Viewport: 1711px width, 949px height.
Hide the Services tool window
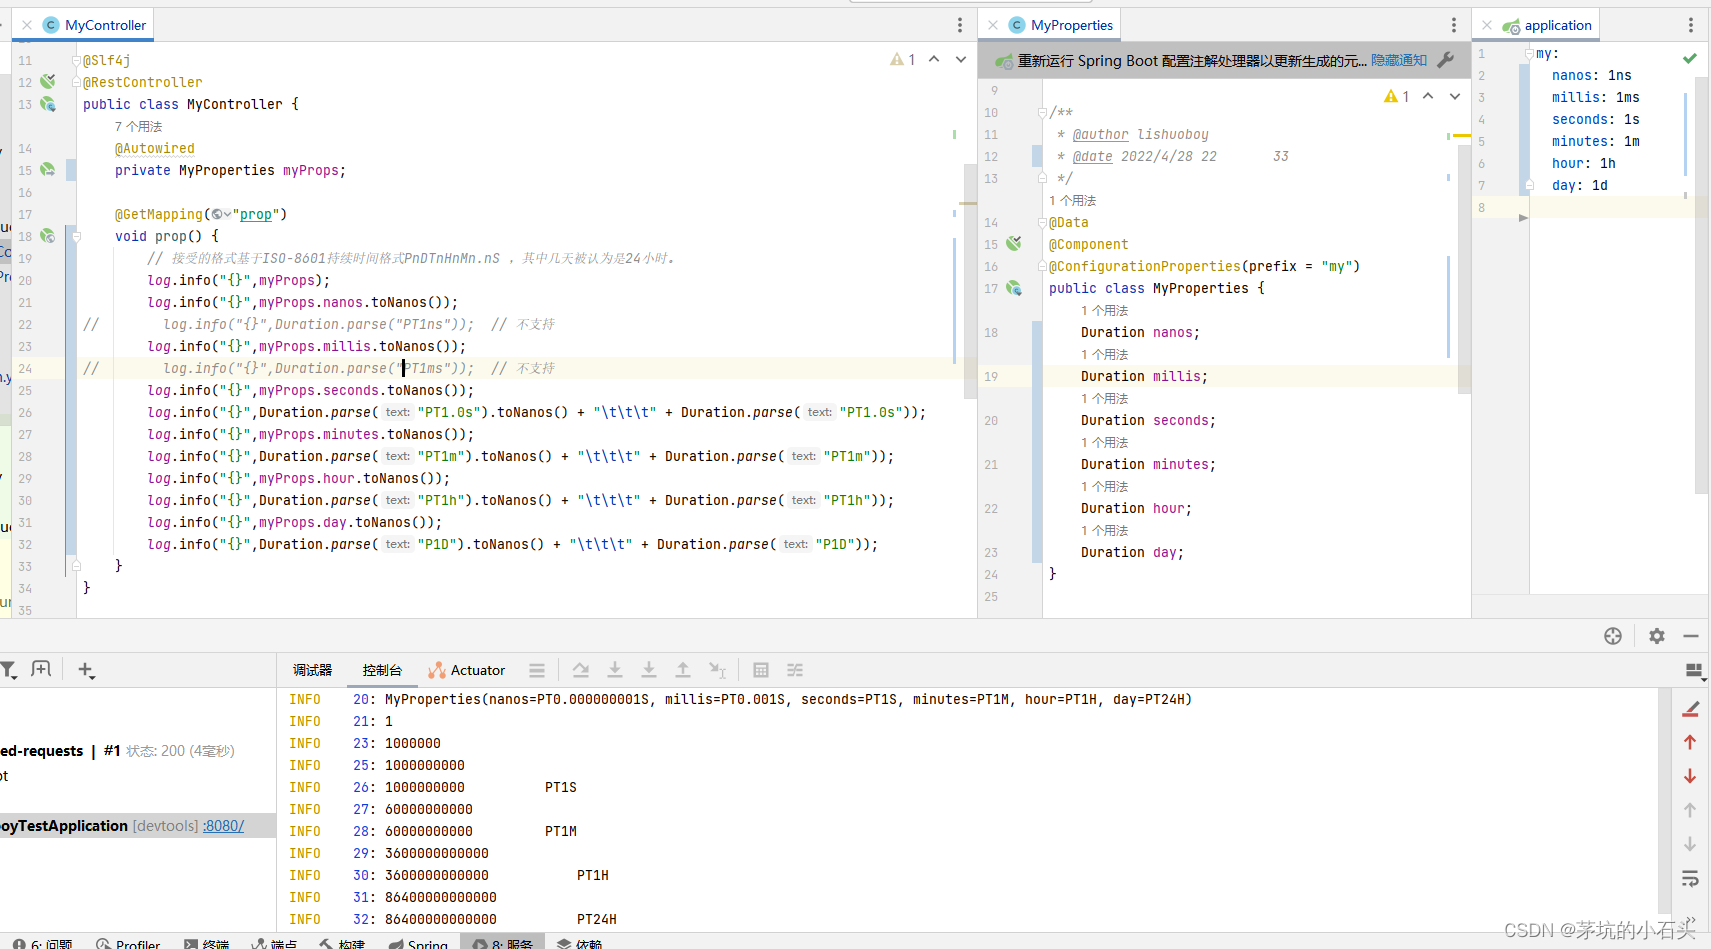[1691, 636]
